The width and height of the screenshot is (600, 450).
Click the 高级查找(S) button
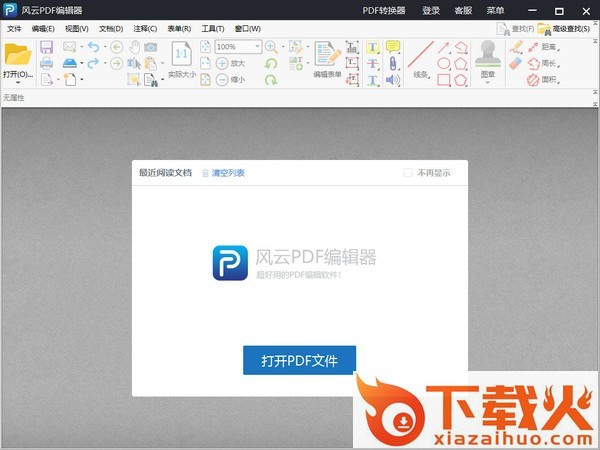(564, 29)
